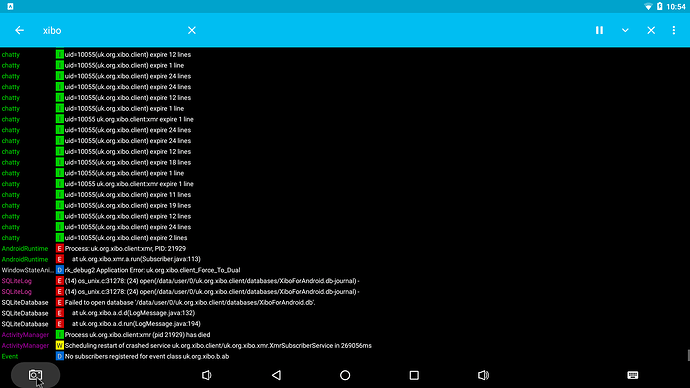Select the 'rk_debug2 Application Error' log line

point(152,270)
